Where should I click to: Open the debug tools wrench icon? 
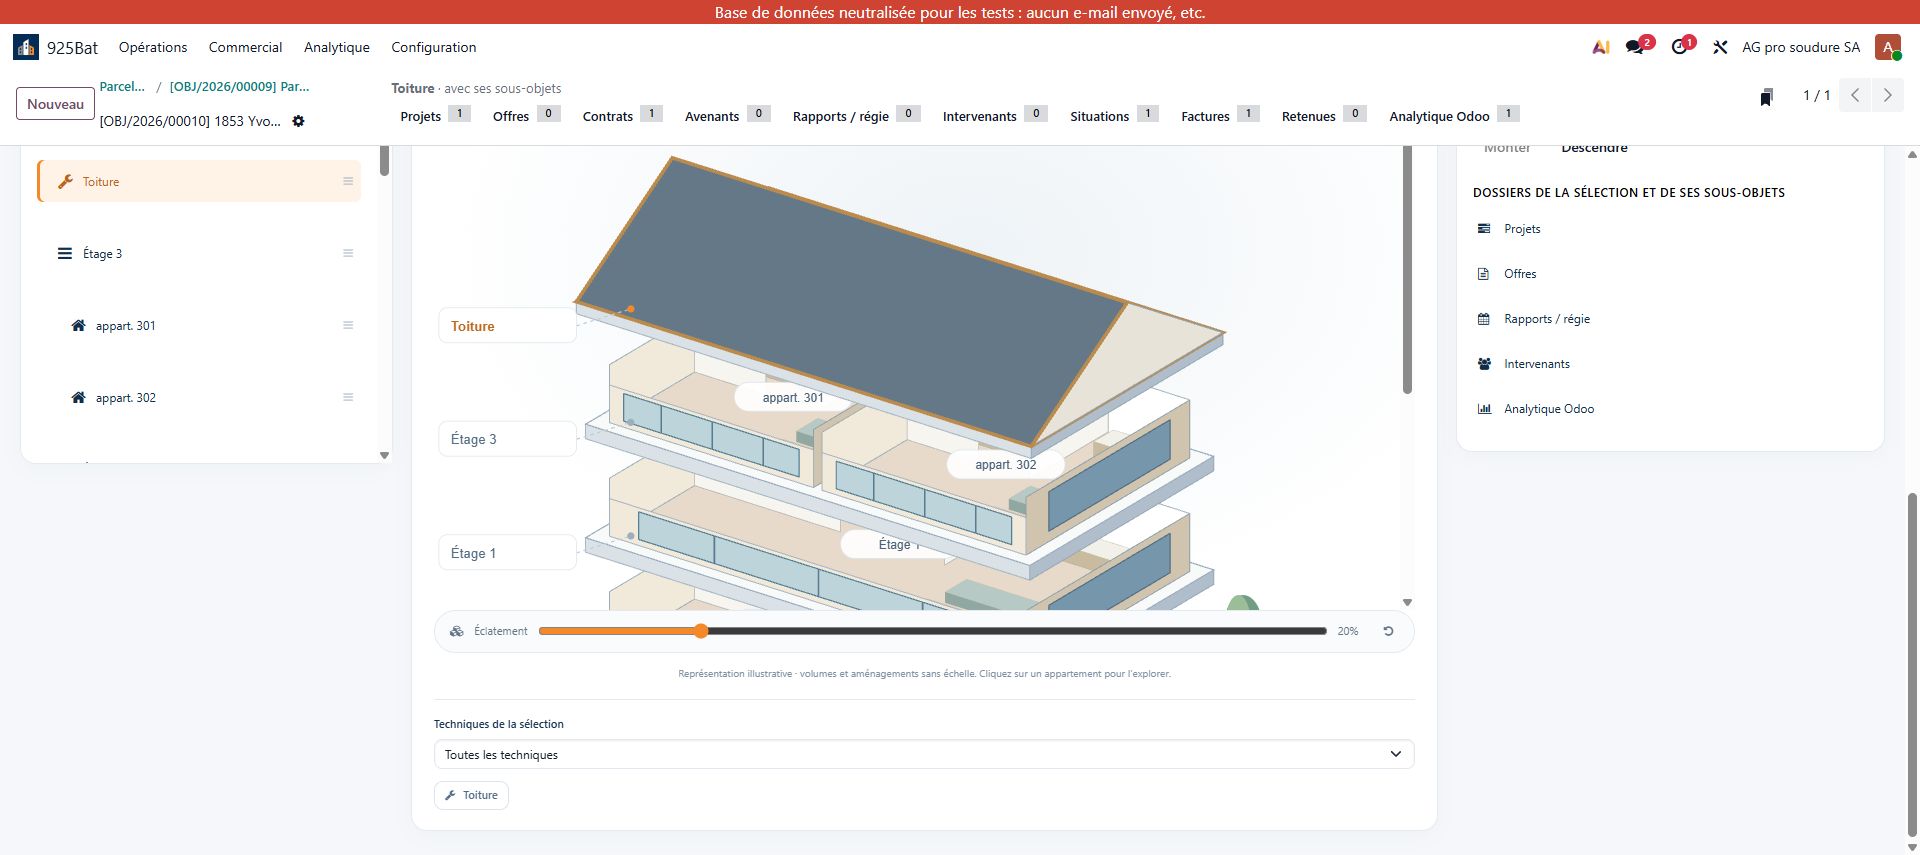pyautogui.click(x=1720, y=47)
